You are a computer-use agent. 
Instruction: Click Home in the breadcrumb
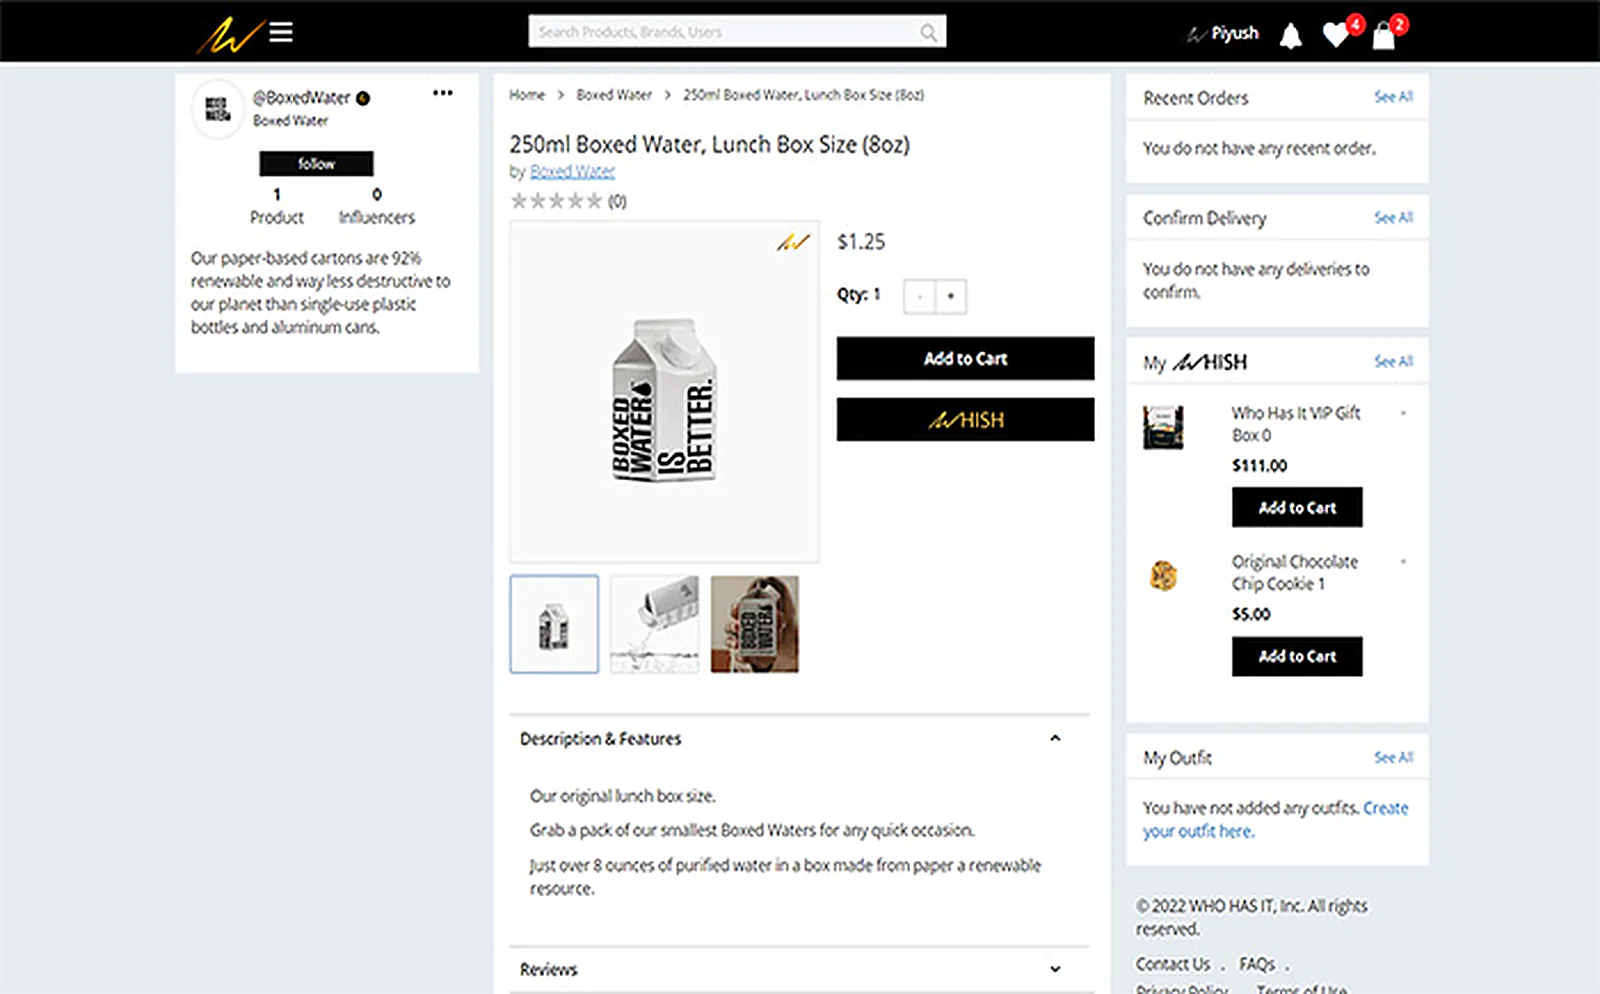[527, 95]
